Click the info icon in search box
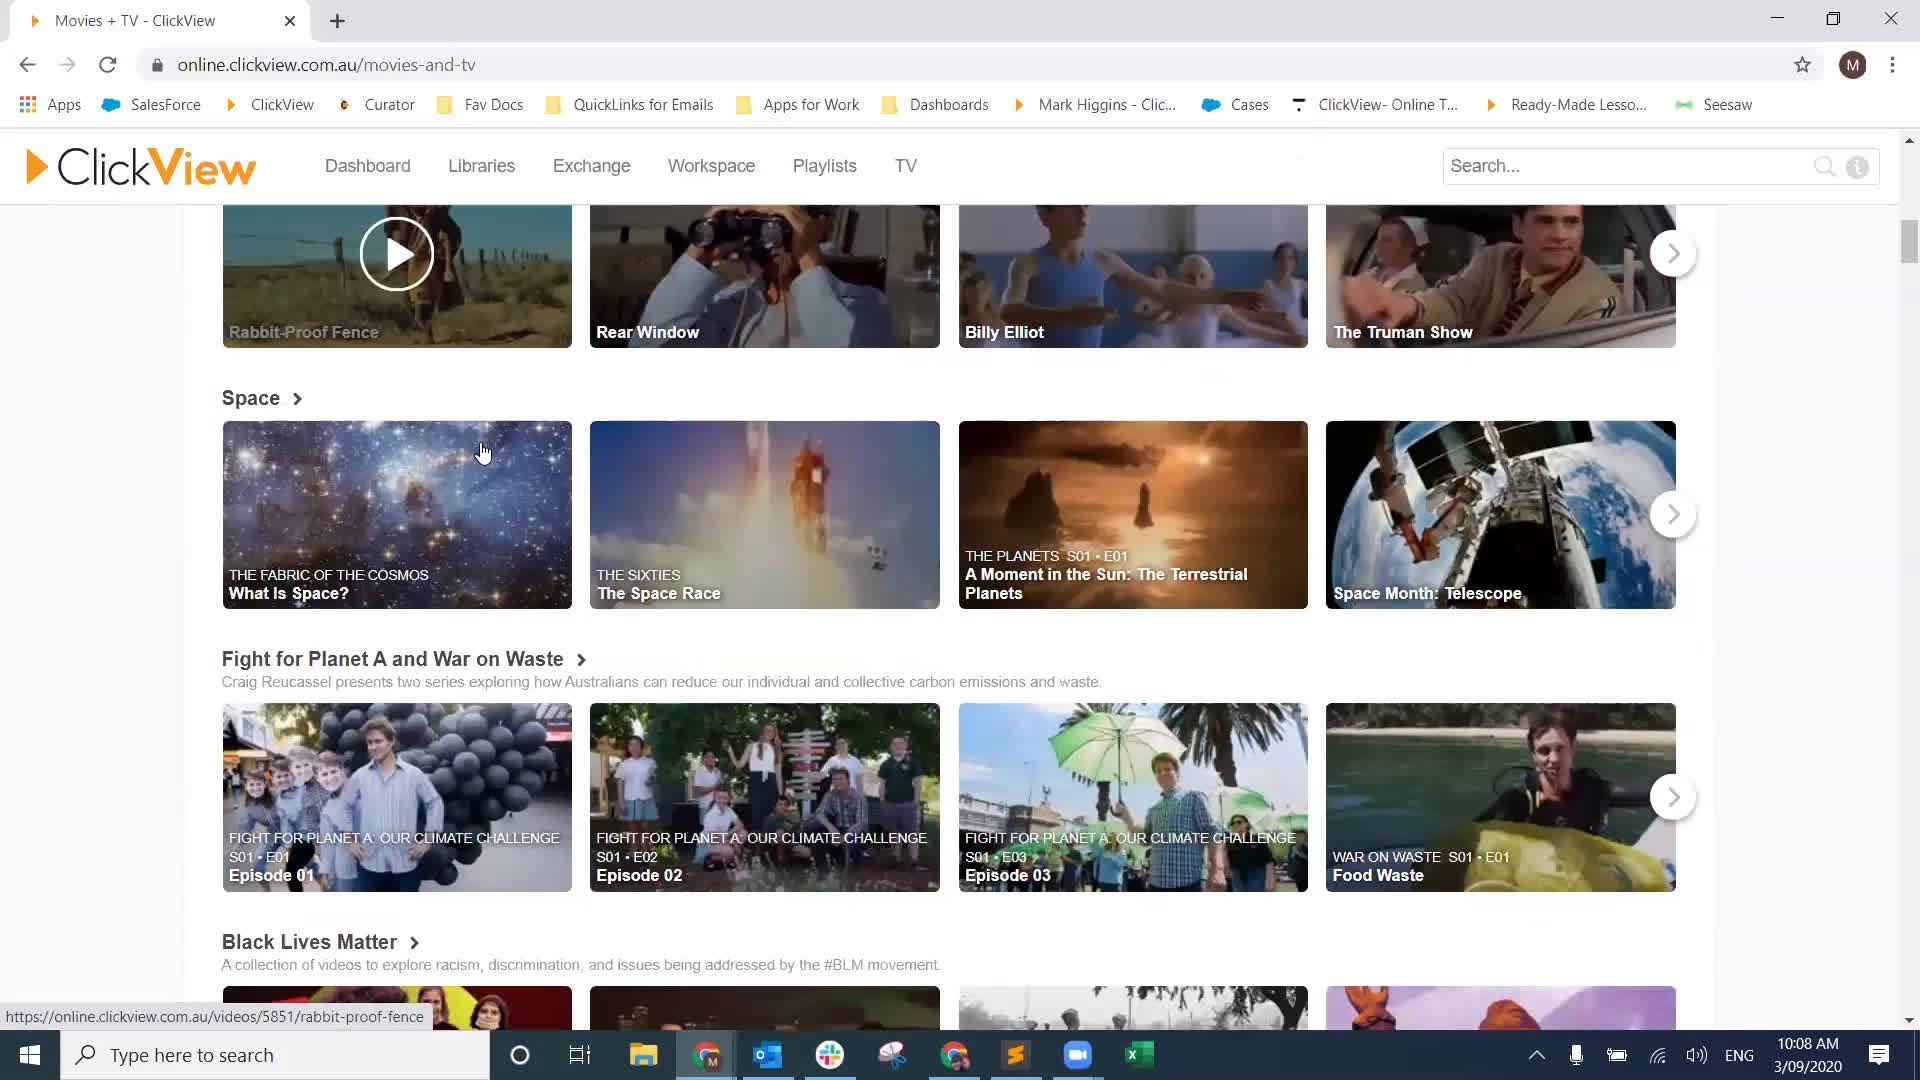The width and height of the screenshot is (1920, 1080). [x=1857, y=167]
